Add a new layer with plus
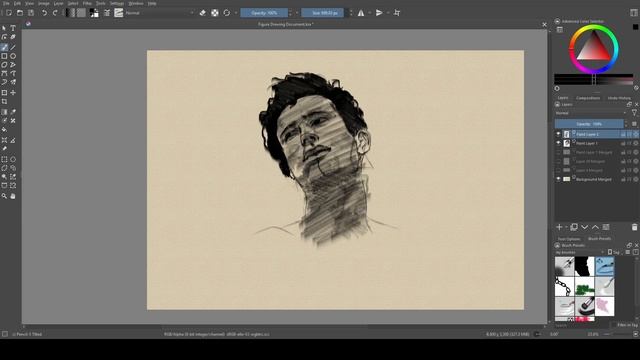 click(x=559, y=227)
